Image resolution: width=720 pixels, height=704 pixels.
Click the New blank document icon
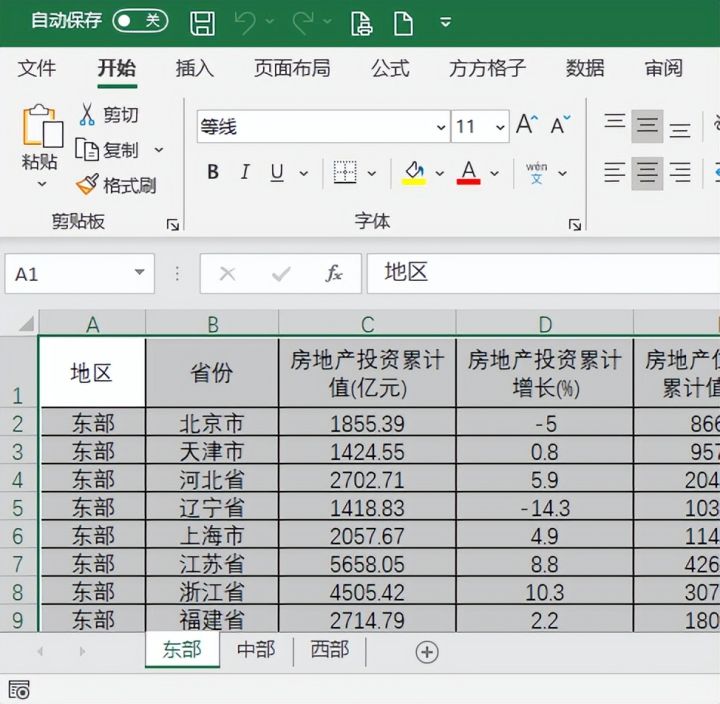pos(403,23)
